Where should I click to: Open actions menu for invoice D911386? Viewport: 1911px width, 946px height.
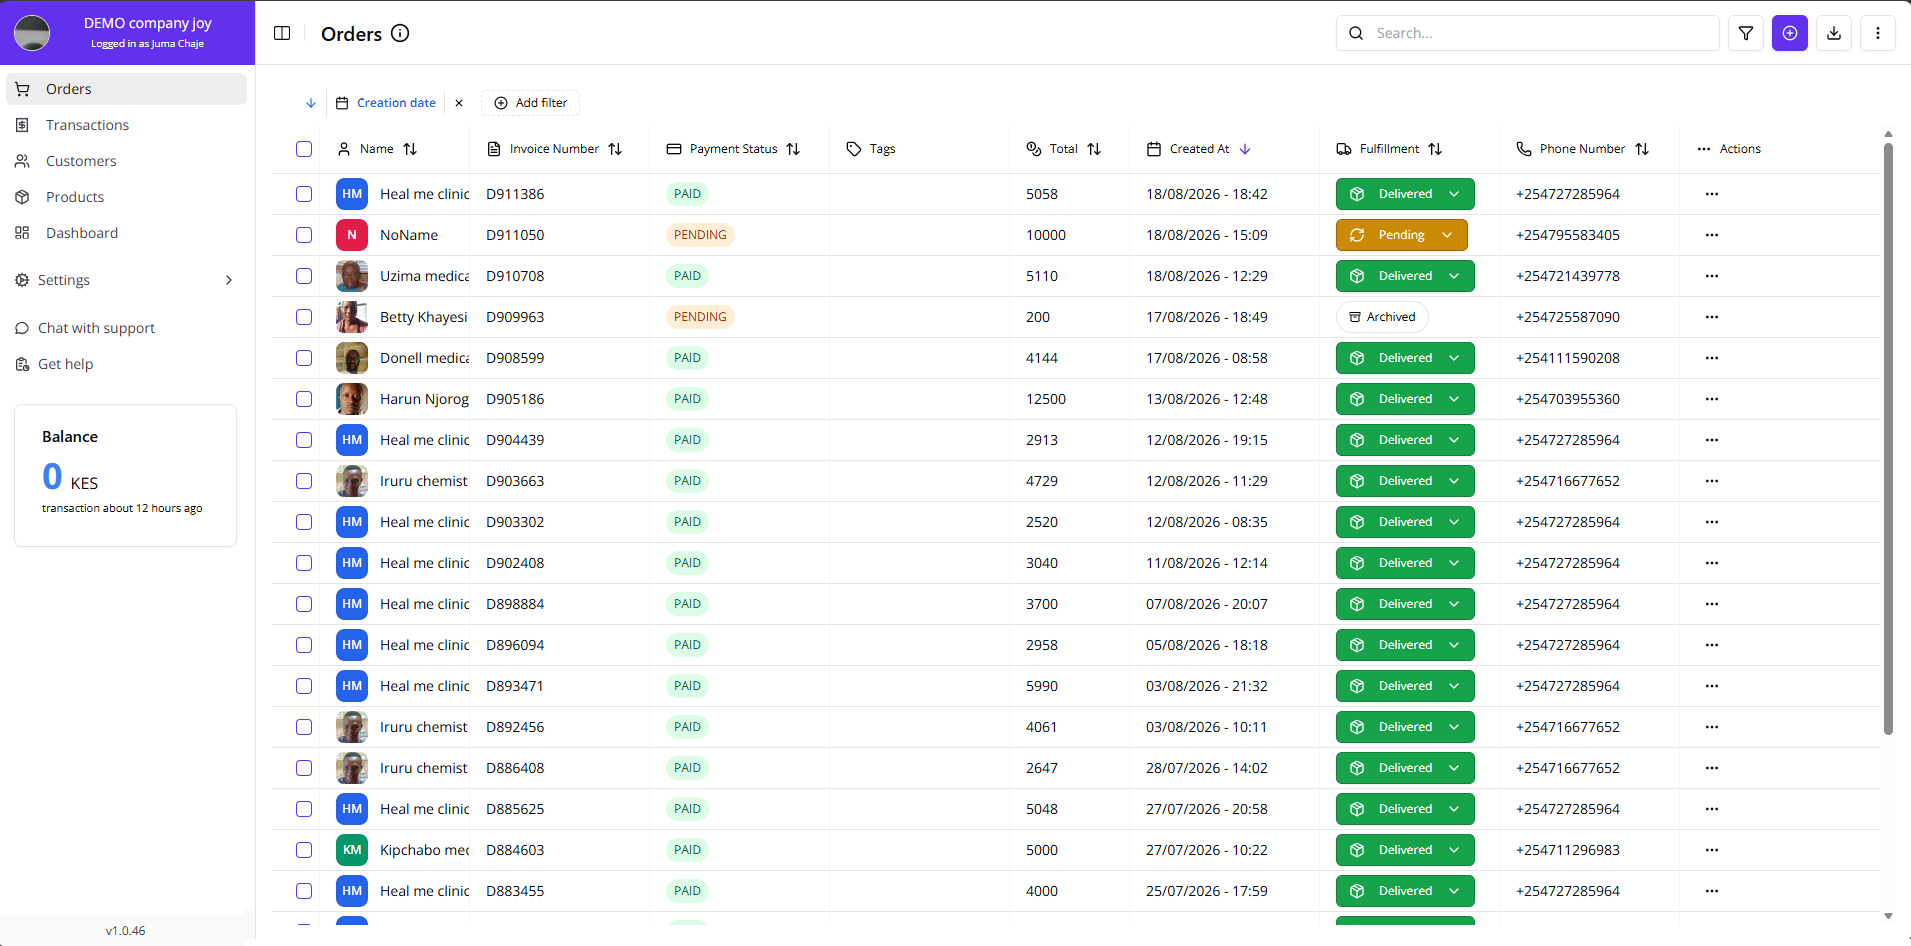click(1712, 194)
